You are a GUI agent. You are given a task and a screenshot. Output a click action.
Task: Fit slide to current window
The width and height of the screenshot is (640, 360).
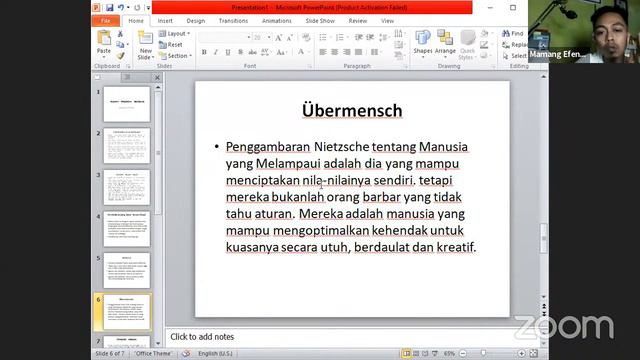[533, 353]
